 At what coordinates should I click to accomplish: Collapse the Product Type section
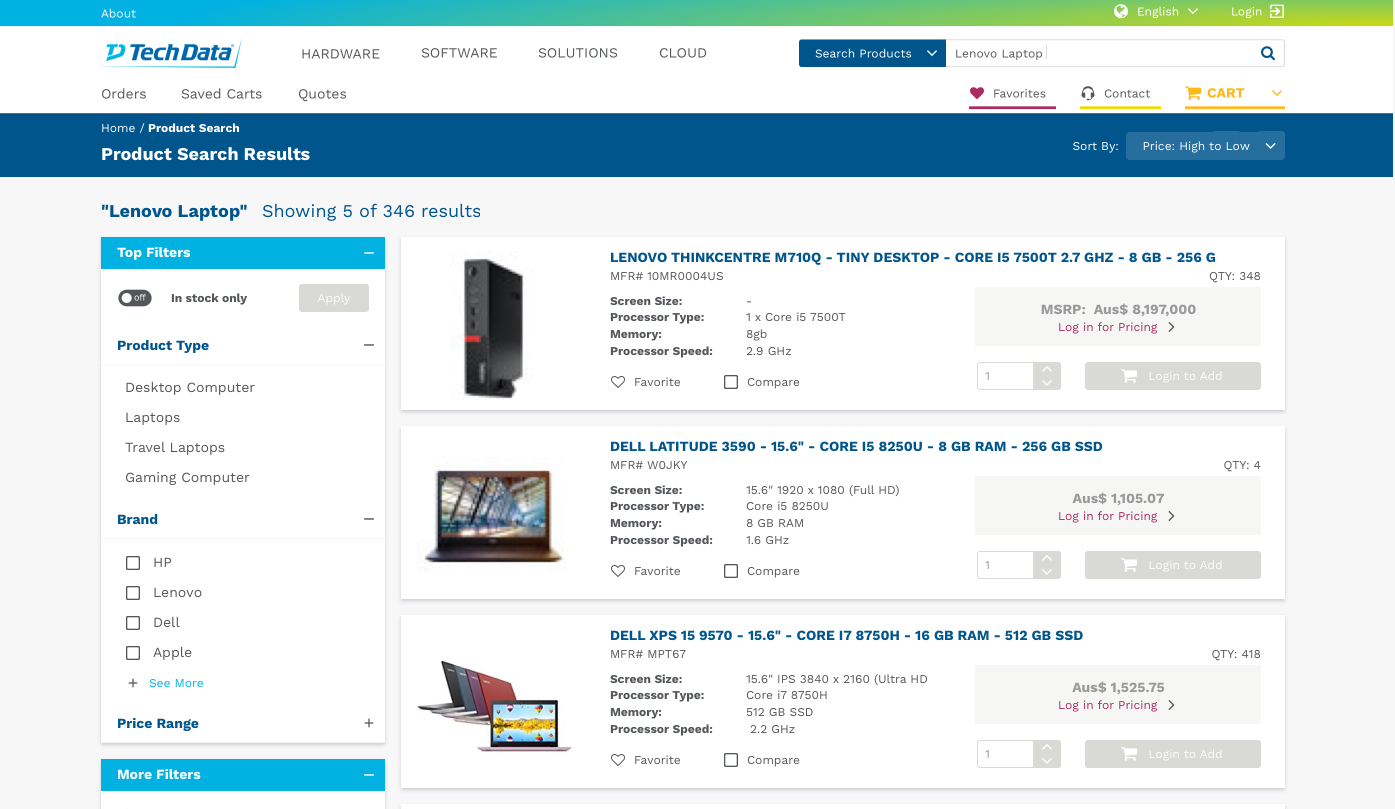pos(369,345)
